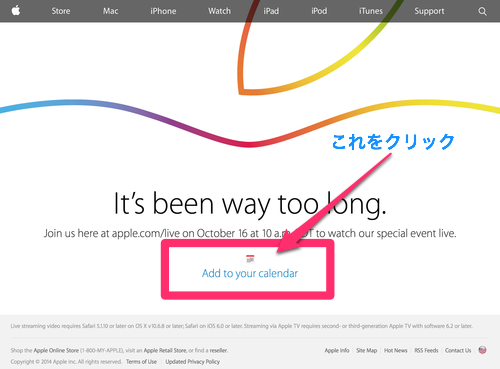Choose region via US flag icon
The width and height of the screenshot is (500, 369).
[x=482, y=350]
